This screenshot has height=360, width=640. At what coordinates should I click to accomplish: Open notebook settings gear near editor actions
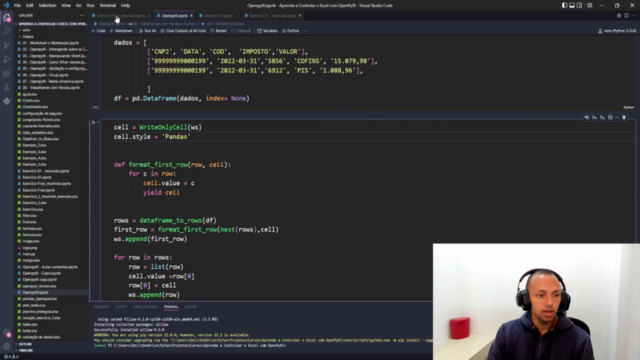pyautogui.click(x=619, y=16)
